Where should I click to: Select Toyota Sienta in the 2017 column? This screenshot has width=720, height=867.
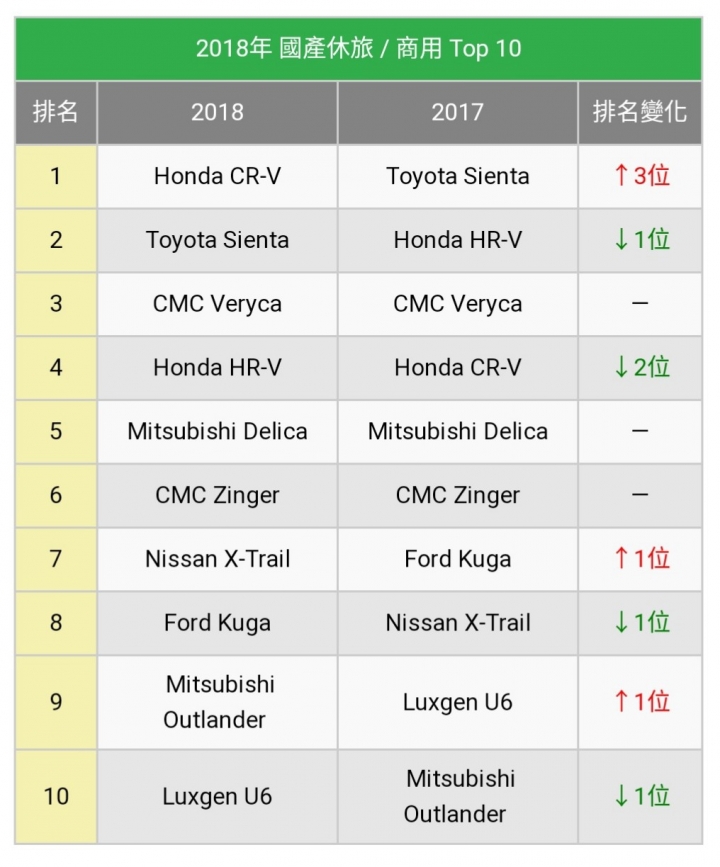point(457,176)
